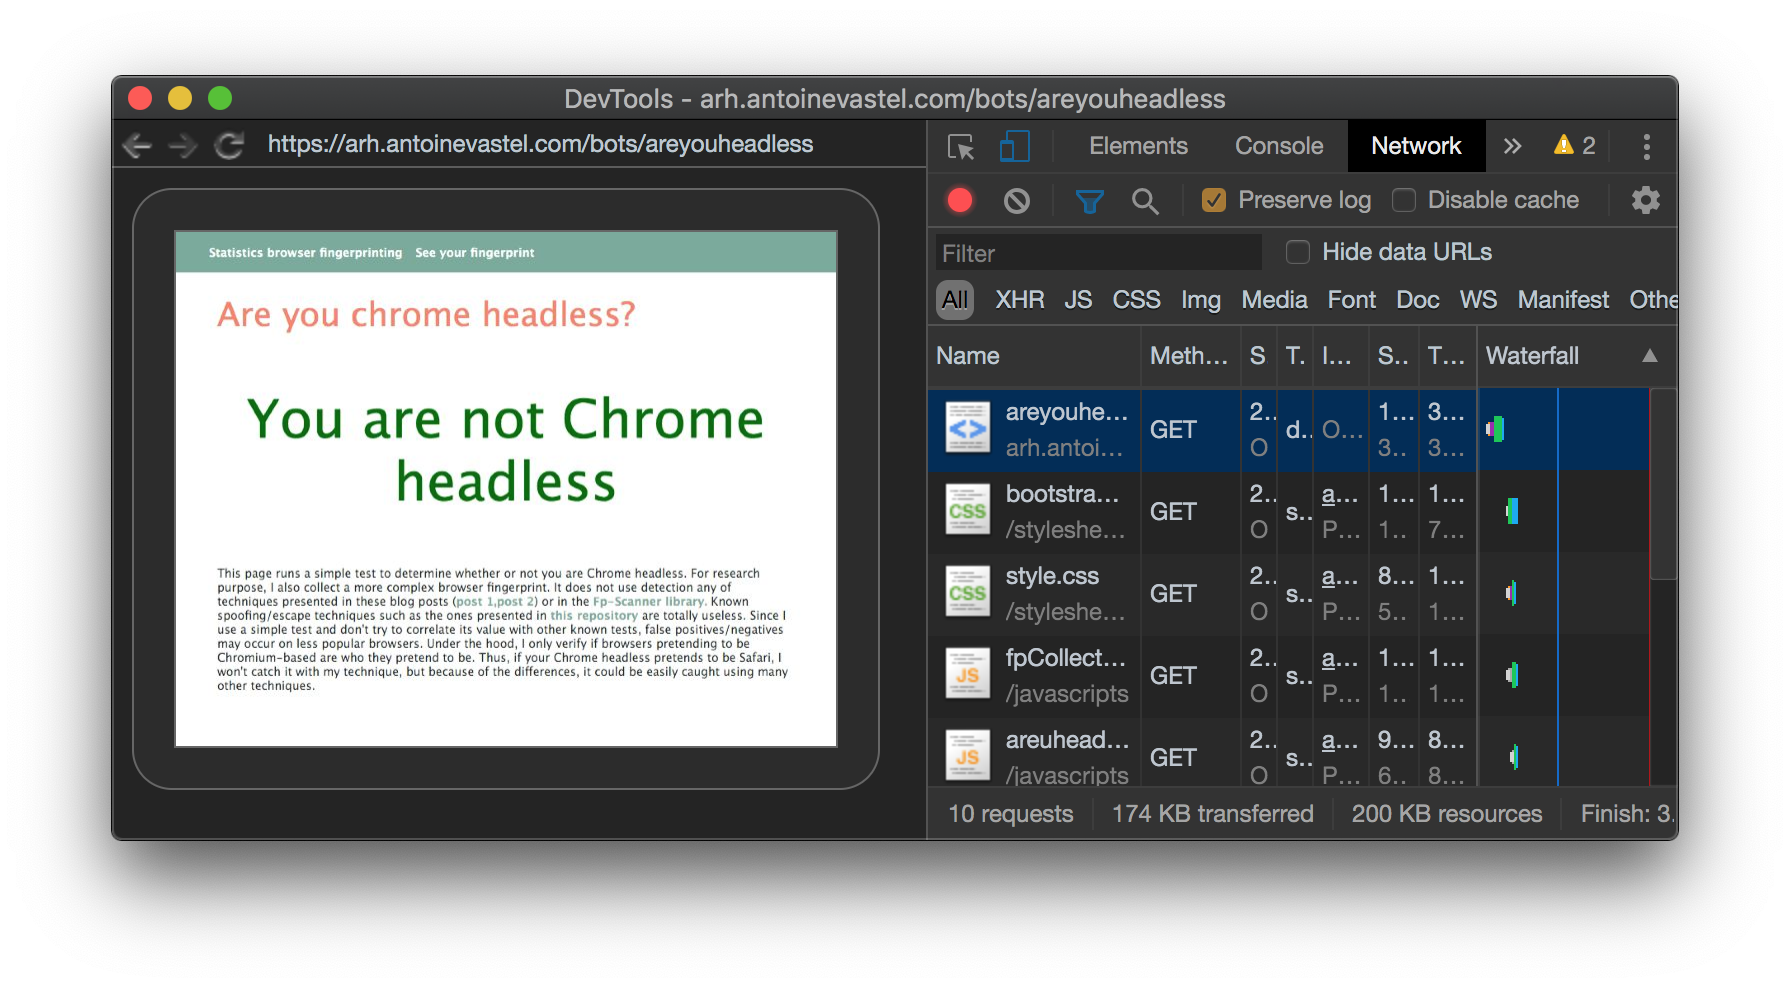The width and height of the screenshot is (1790, 988).
Task: Click the network Filter input field
Action: [x=1099, y=253]
